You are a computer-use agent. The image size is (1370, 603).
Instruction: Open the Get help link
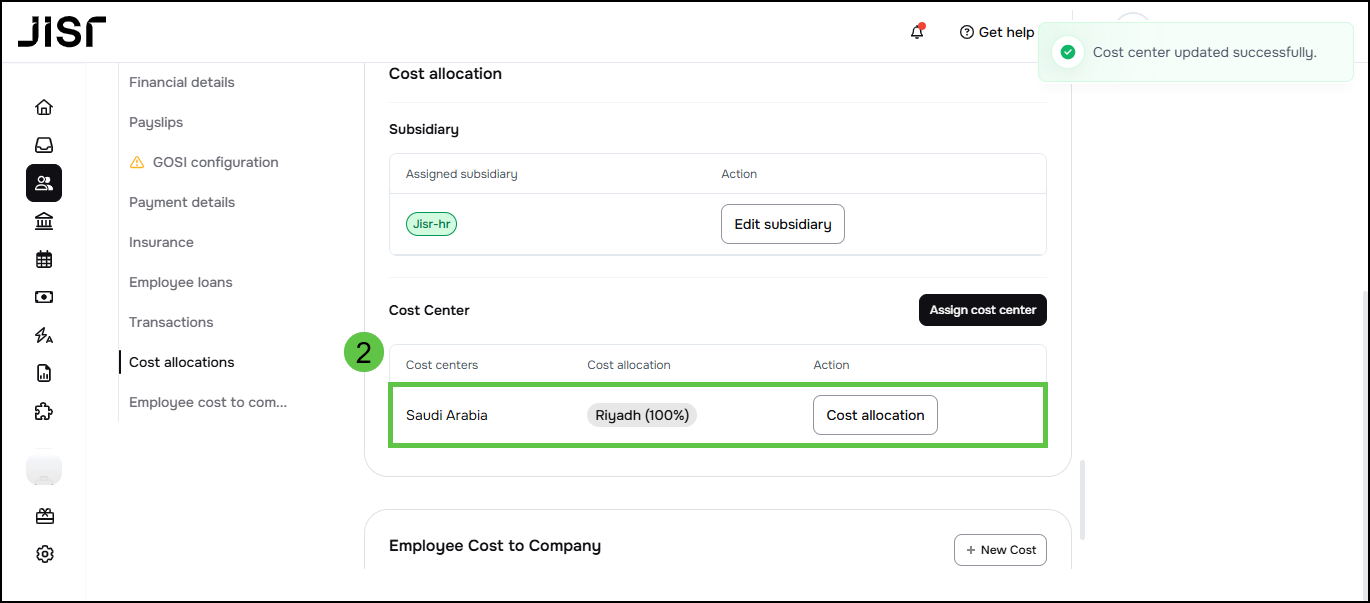(997, 32)
